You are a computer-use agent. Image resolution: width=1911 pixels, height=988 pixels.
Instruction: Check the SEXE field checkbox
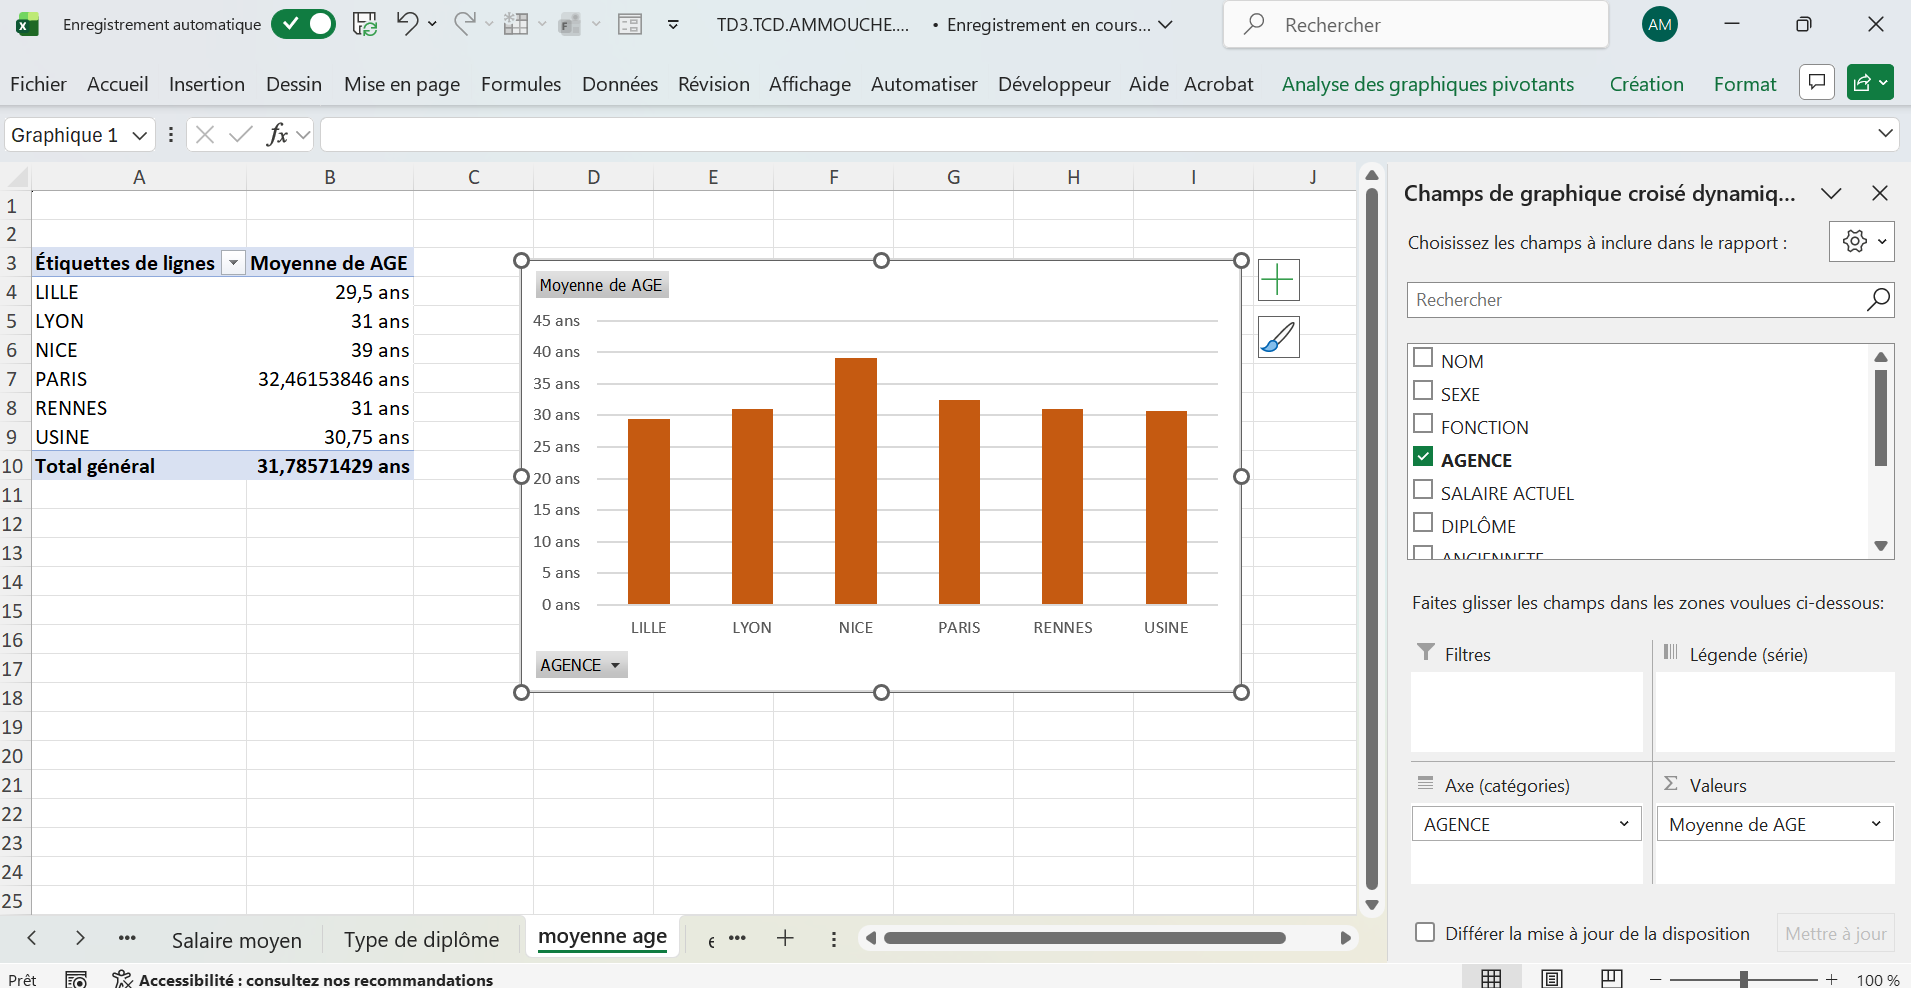pos(1423,391)
